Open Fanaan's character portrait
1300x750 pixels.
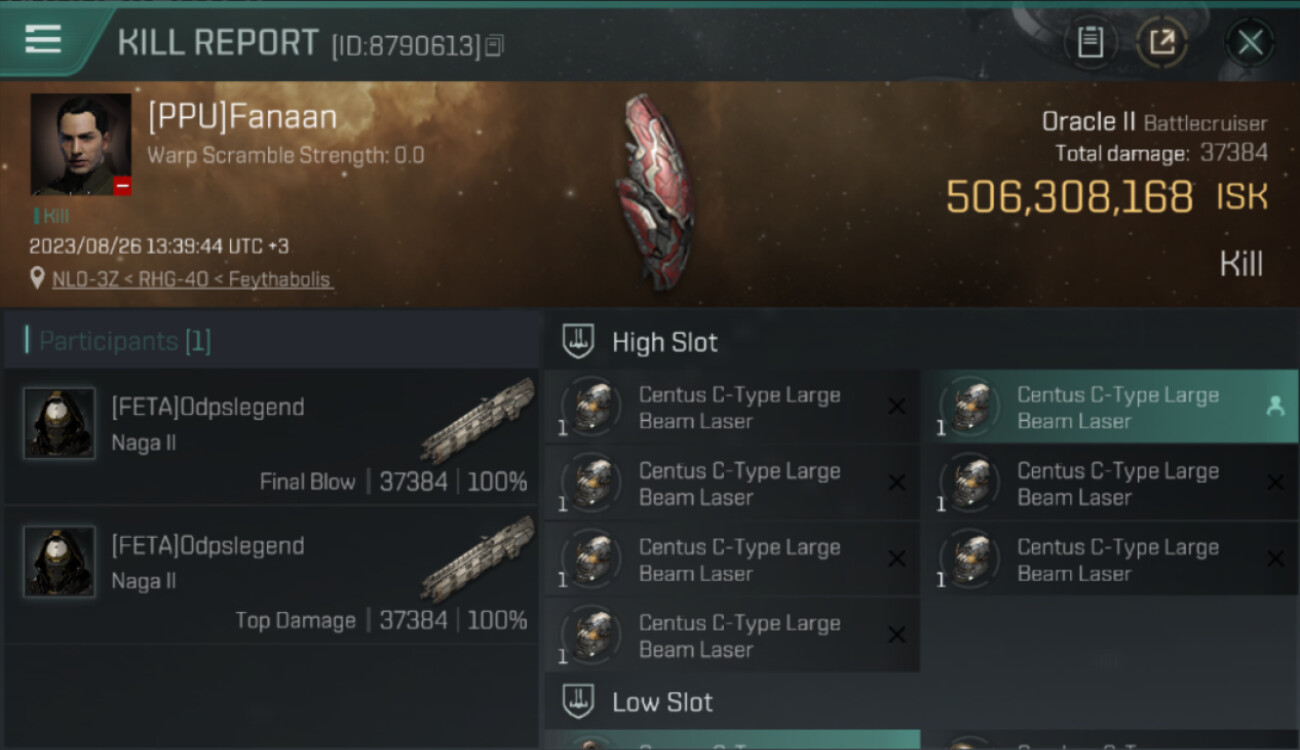click(81, 144)
